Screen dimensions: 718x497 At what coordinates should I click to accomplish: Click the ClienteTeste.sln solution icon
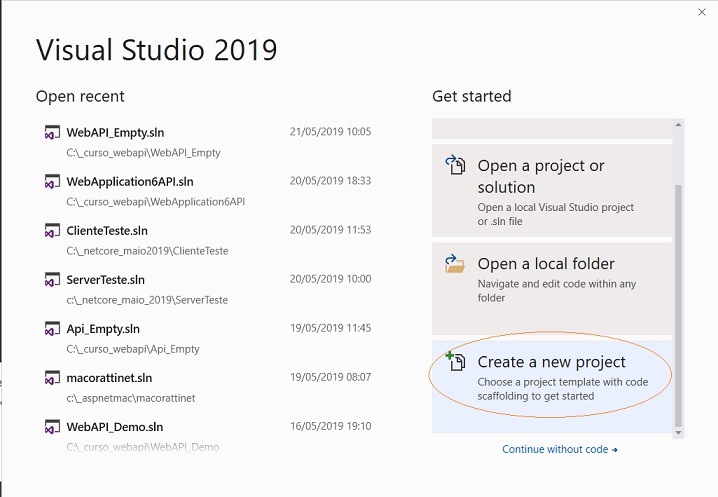[52, 230]
